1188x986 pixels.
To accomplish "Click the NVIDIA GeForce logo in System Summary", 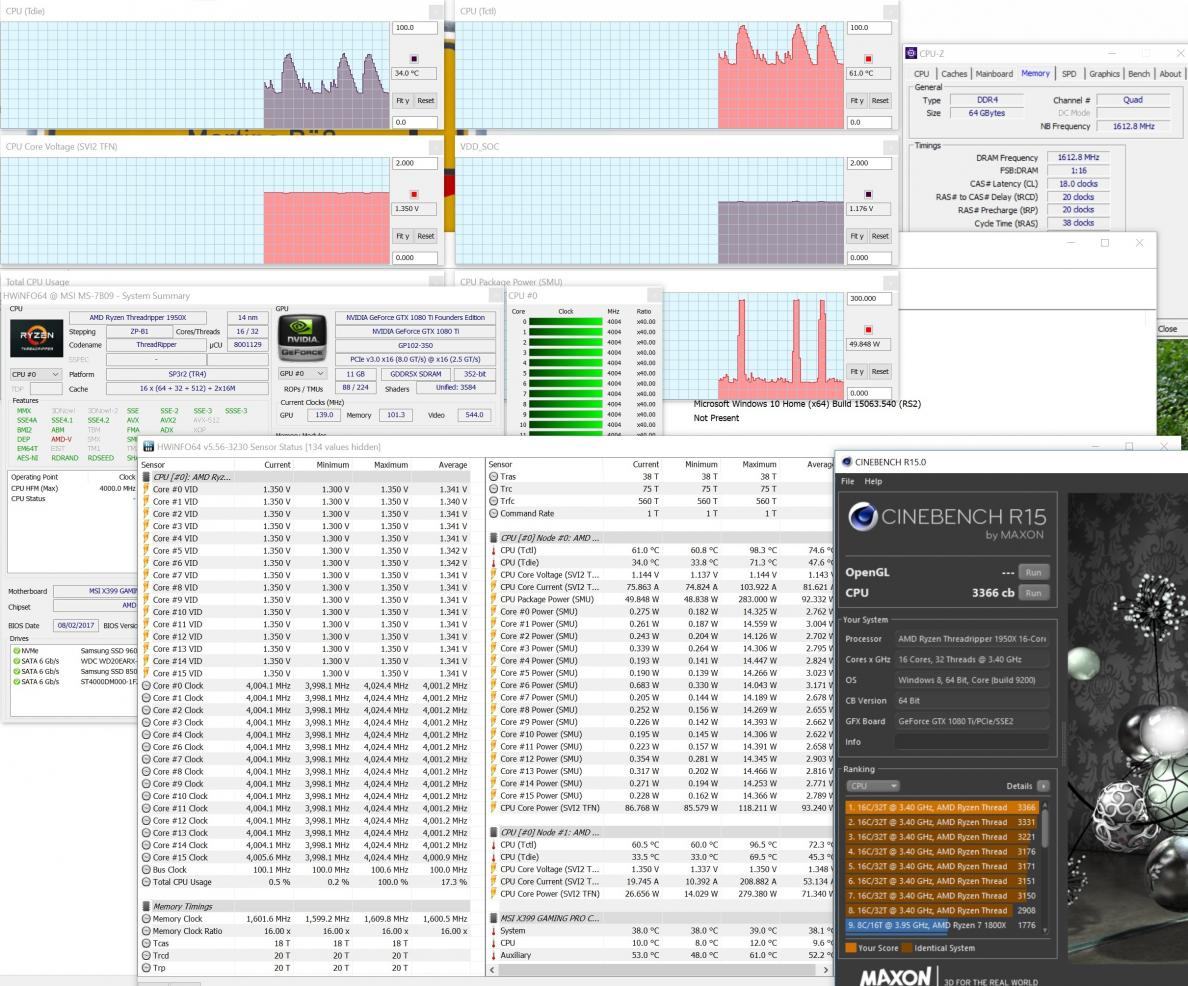I will point(302,337).
